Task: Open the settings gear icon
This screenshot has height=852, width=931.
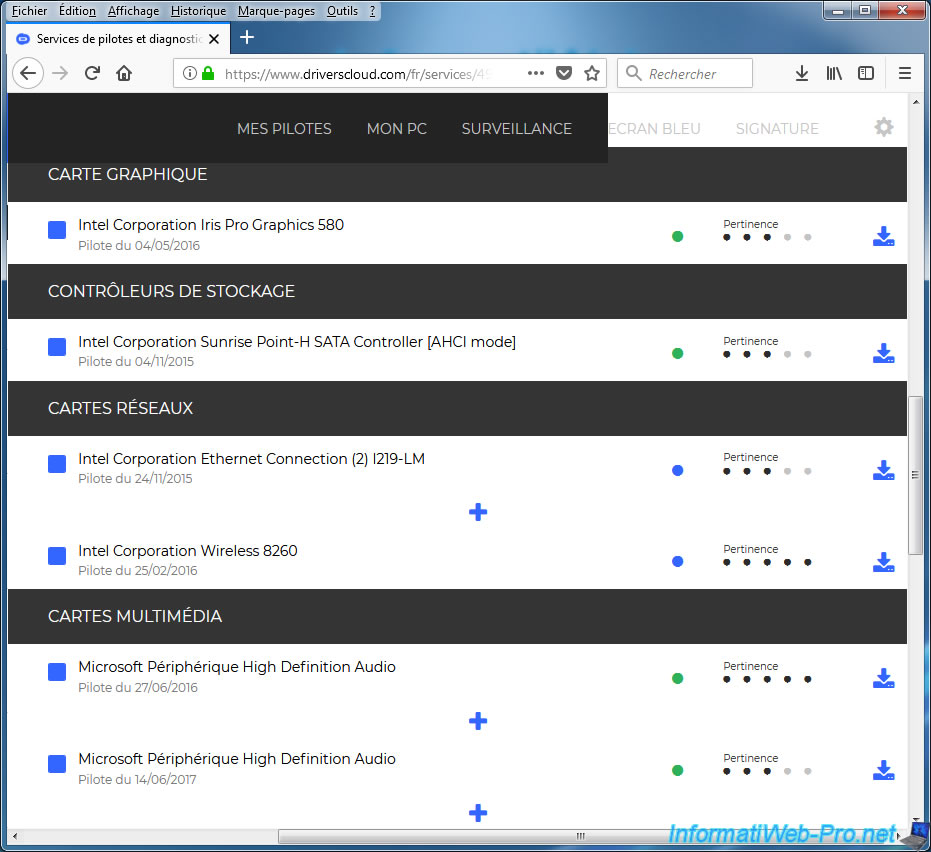Action: click(883, 128)
